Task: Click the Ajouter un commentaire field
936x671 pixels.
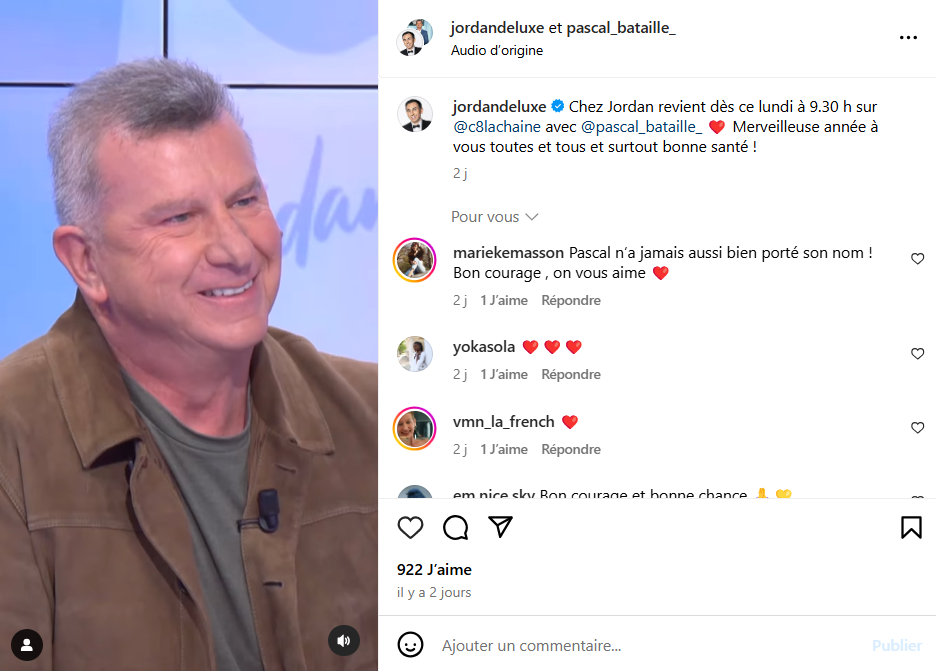Action: (651, 645)
